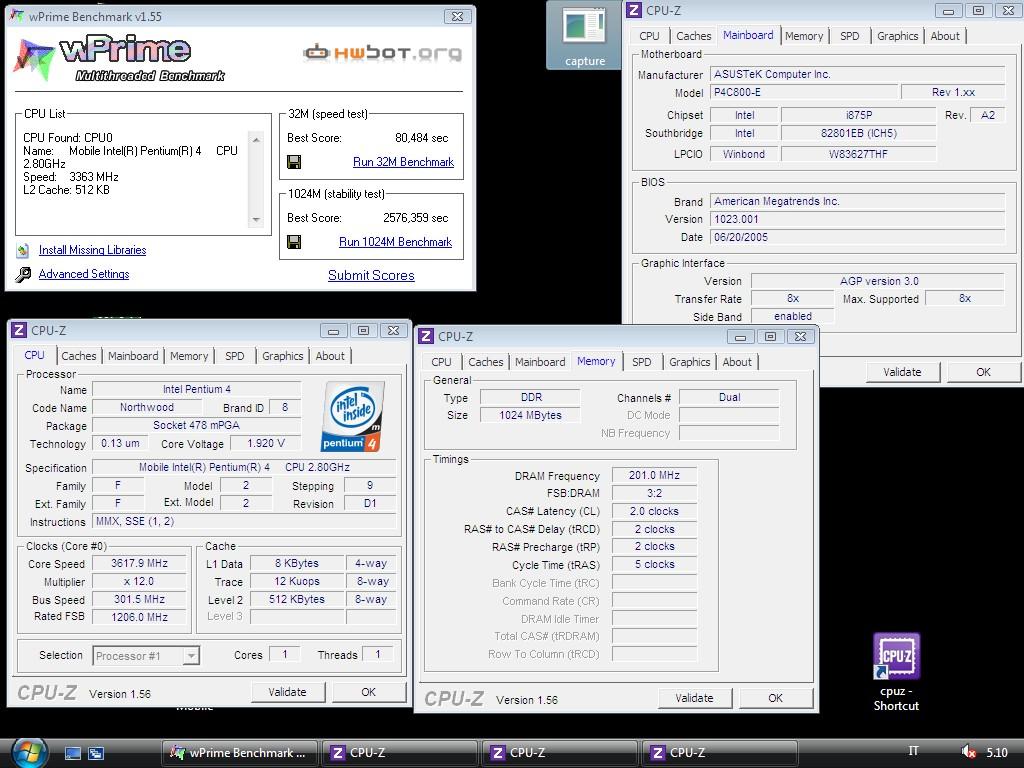Click the last CPU-Z taskbar button
This screenshot has width=1024, height=768.
(x=718, y=753)
